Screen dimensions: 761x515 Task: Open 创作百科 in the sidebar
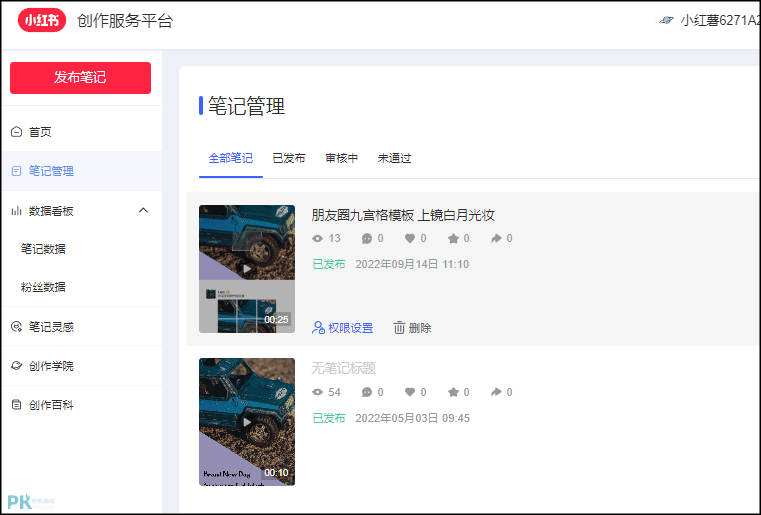click(x=82, y=405)
